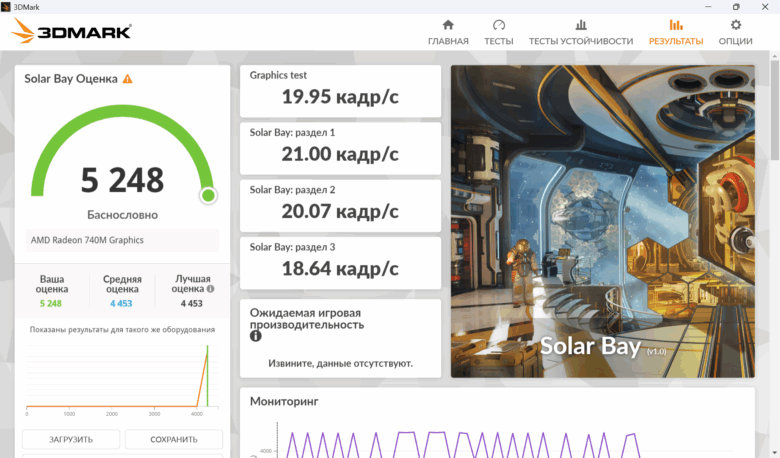Click the Извините, данные отсутствуют message

tap(340, 364)
